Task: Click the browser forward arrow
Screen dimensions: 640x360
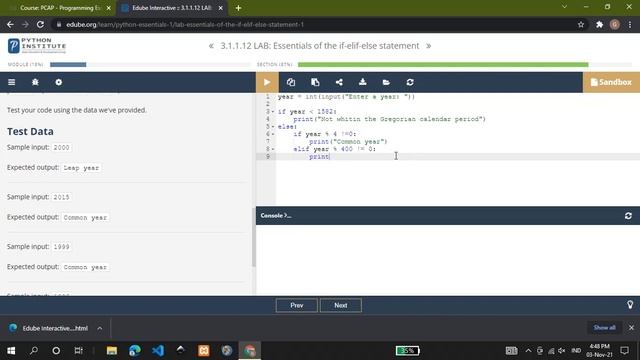Action: point(25,24)
